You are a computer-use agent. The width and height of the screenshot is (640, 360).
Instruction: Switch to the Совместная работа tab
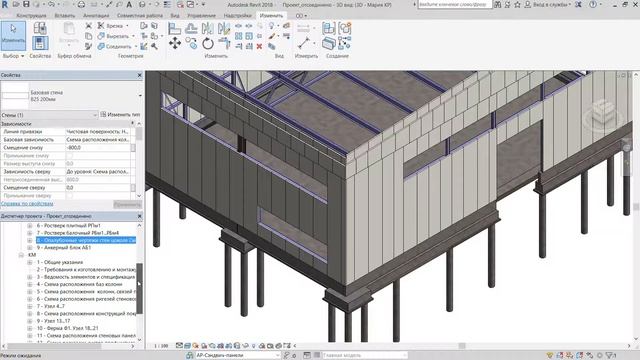[140, 16]
